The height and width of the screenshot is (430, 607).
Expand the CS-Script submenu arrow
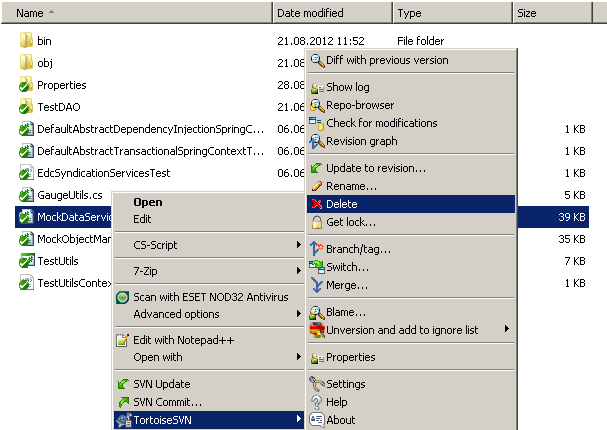tap(298, 245)
